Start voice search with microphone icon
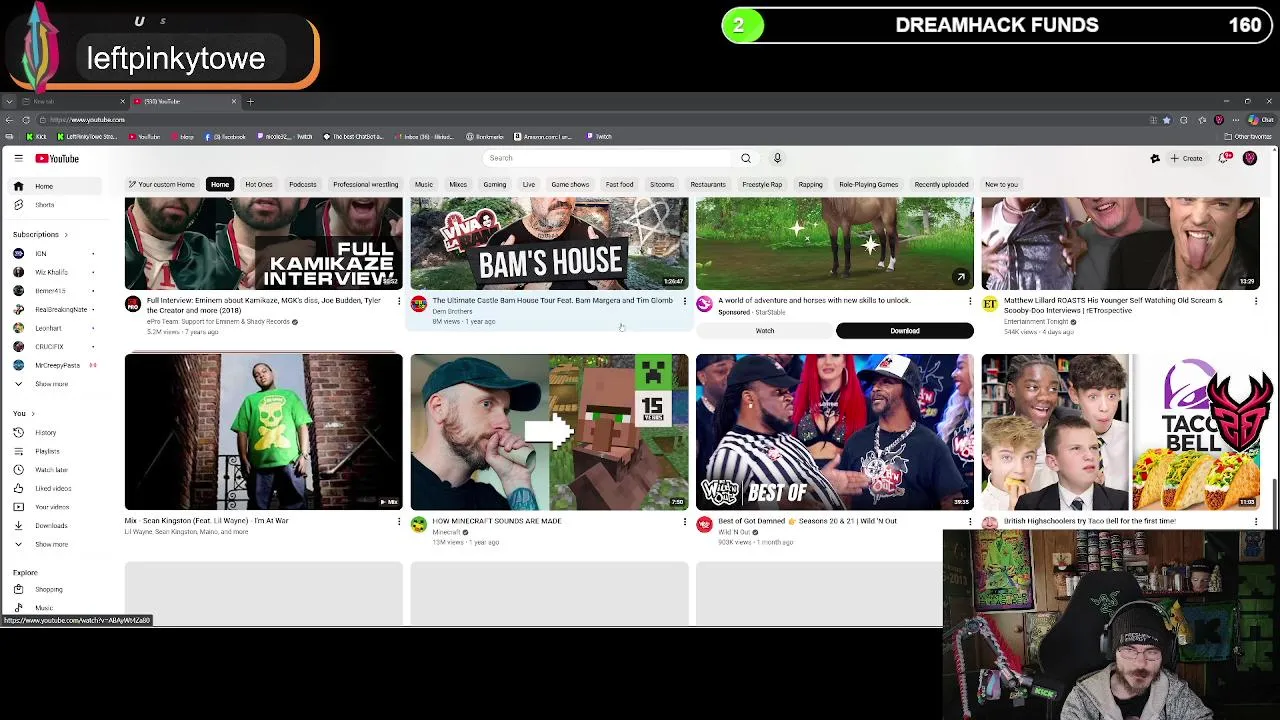Image resolution: width=1280 pixels, height=720 pixels. pyautogui.click(x=777, y=158)
